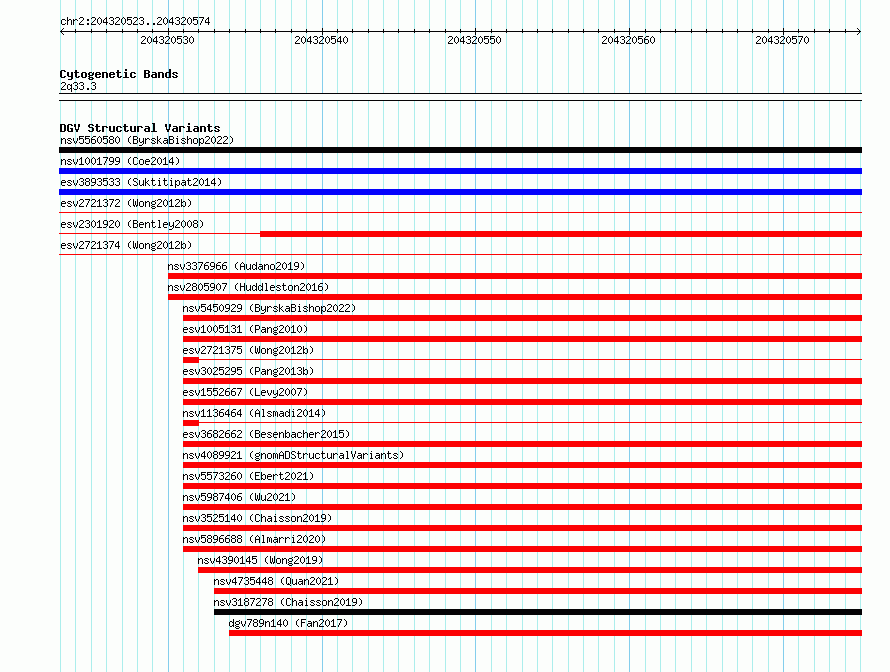Image resolution: width=890 pixels, height=672 pixels.
Task: Select the 204320560 ruler position label
Action: pyautogui.click(x=628, y=40)
